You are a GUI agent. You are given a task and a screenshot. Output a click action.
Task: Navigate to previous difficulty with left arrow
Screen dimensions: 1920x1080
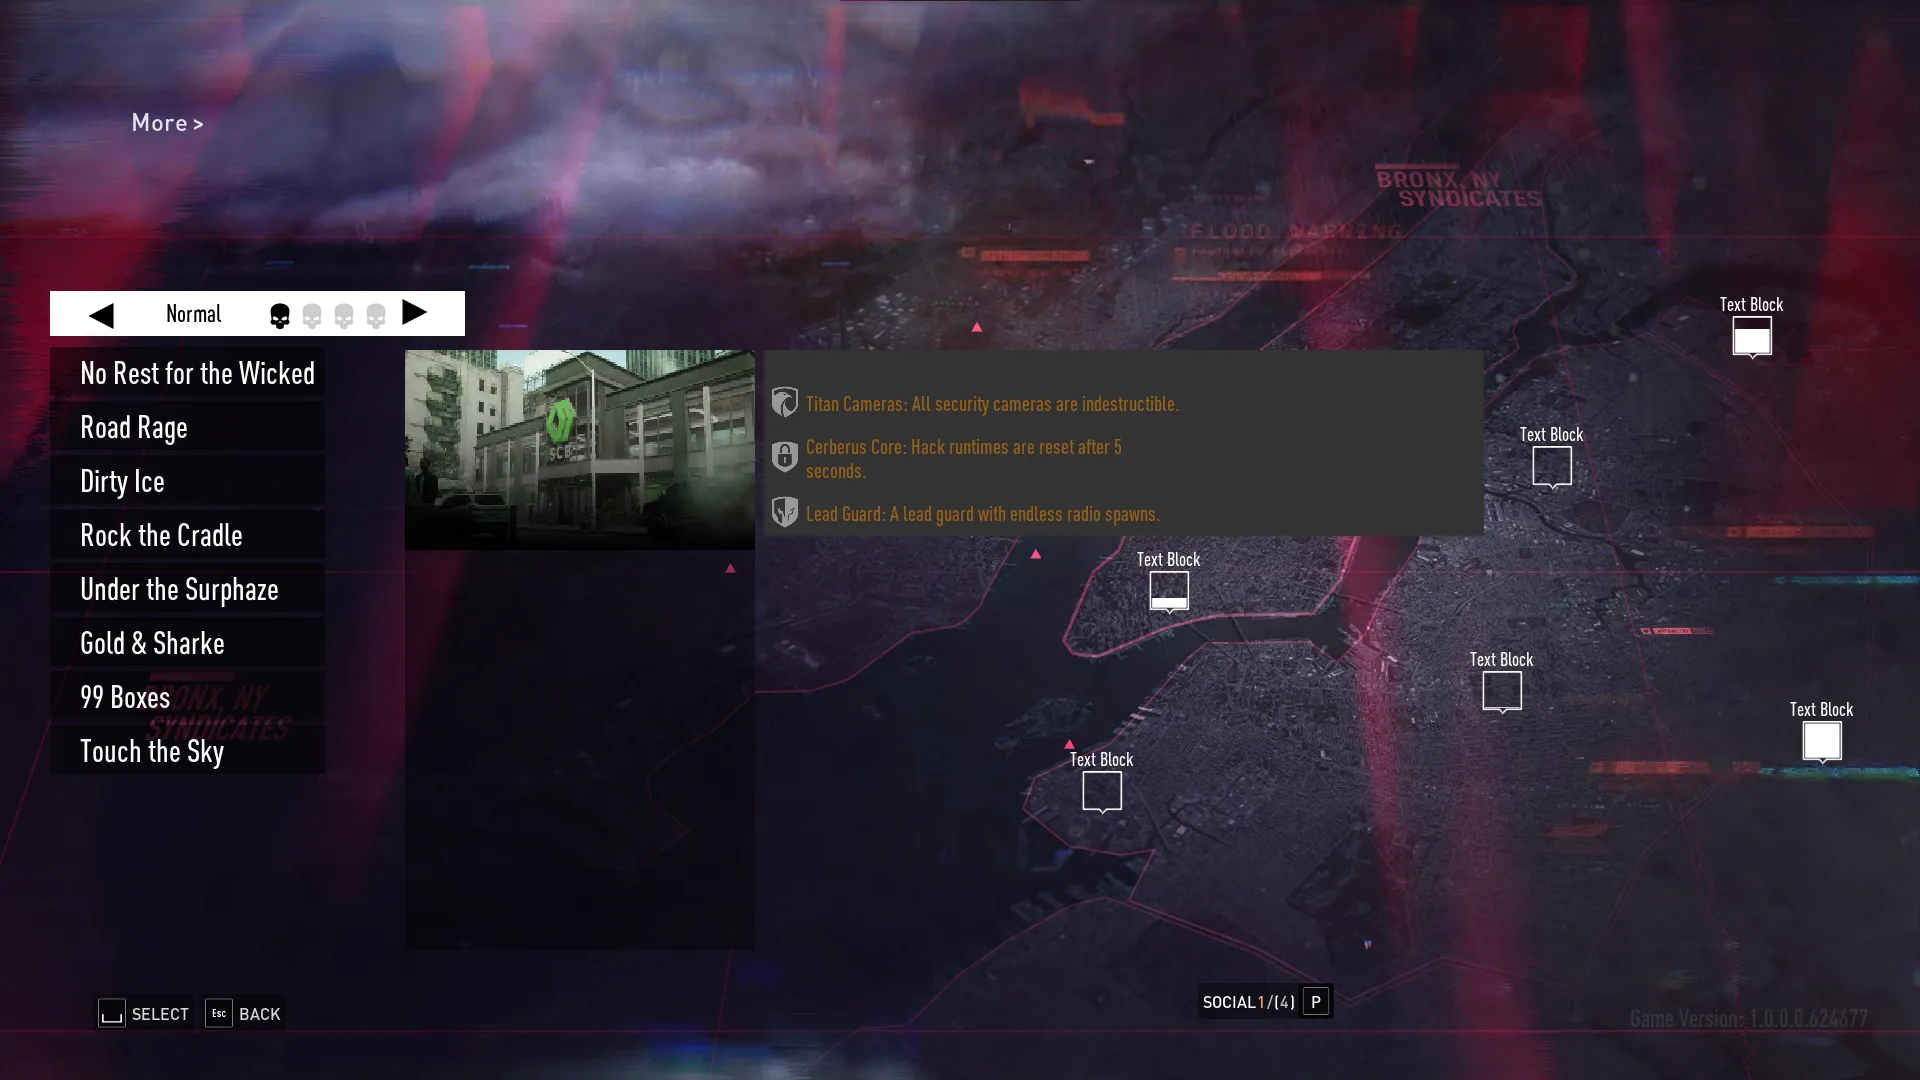point(103,314)
